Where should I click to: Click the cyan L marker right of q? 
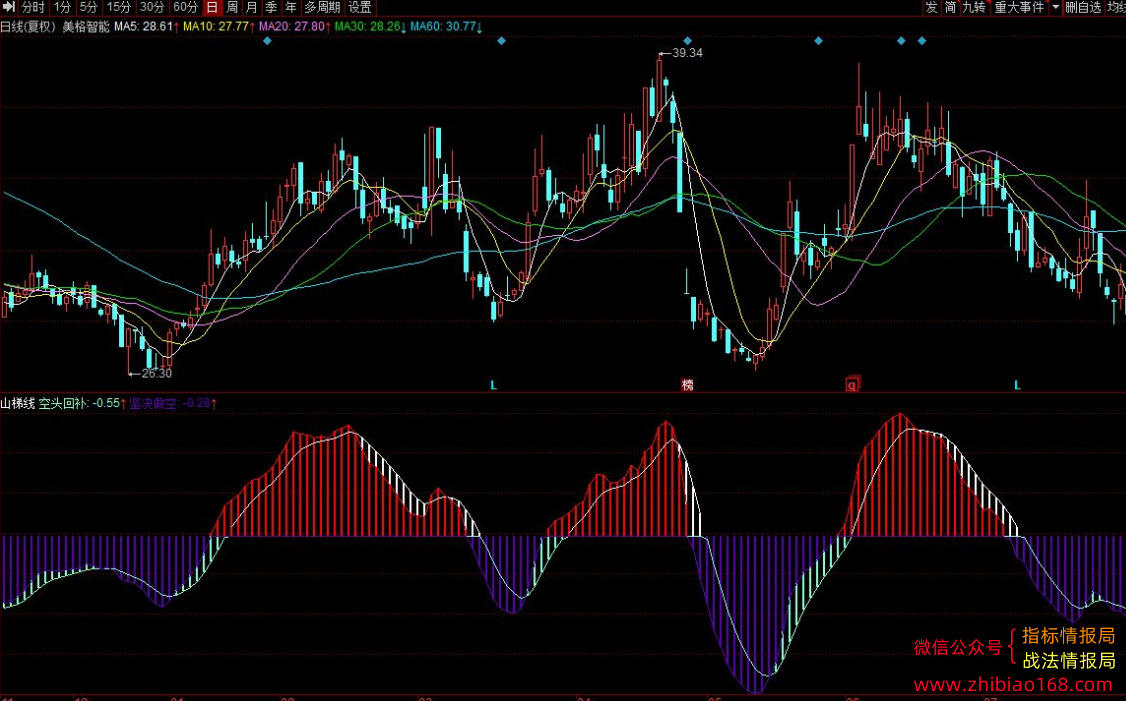point(1018,386)
